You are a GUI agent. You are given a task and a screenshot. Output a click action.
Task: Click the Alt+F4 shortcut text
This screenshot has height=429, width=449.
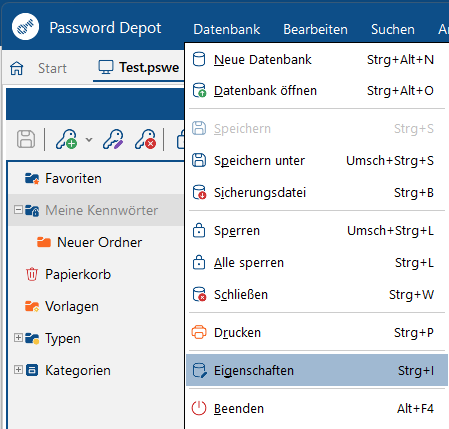tap(415, 409)
